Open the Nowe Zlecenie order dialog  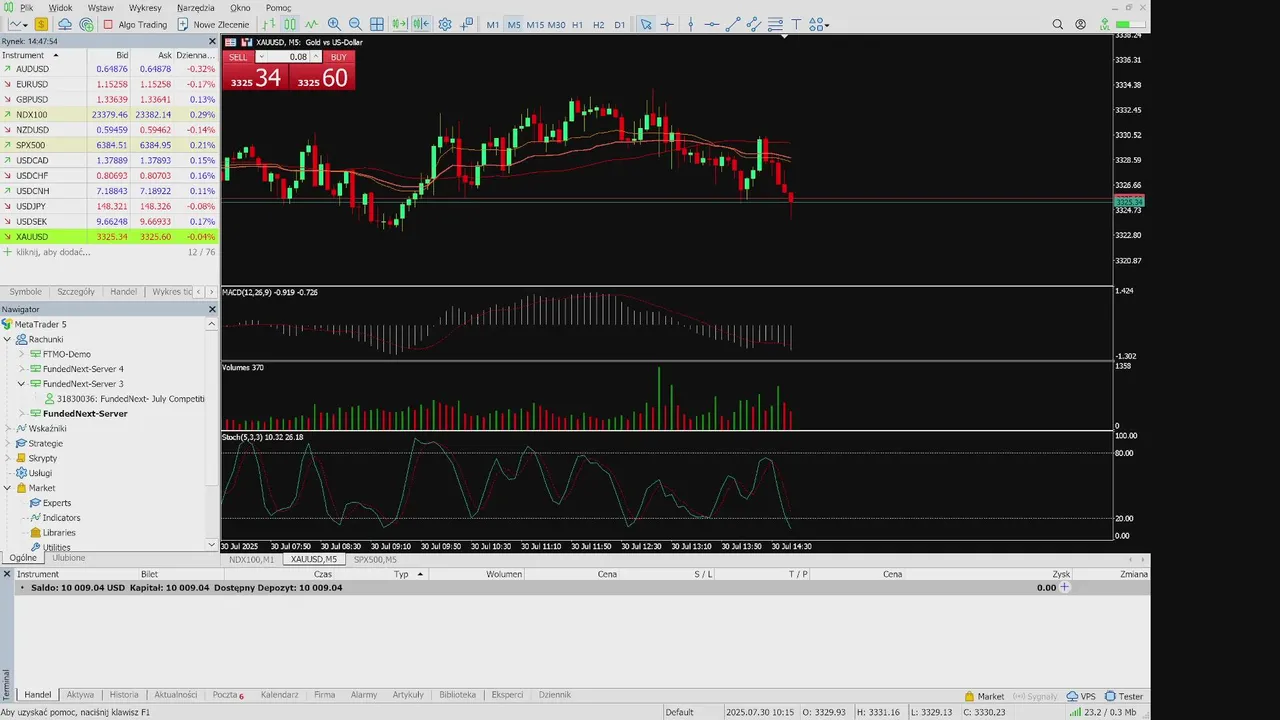point(213,24)
